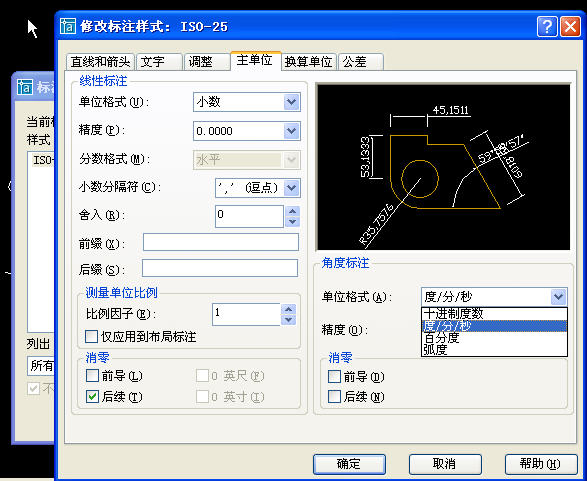Decrease 舍入 value with down arrow
Screen dimensions: 587x481
[x=292, y=222]
